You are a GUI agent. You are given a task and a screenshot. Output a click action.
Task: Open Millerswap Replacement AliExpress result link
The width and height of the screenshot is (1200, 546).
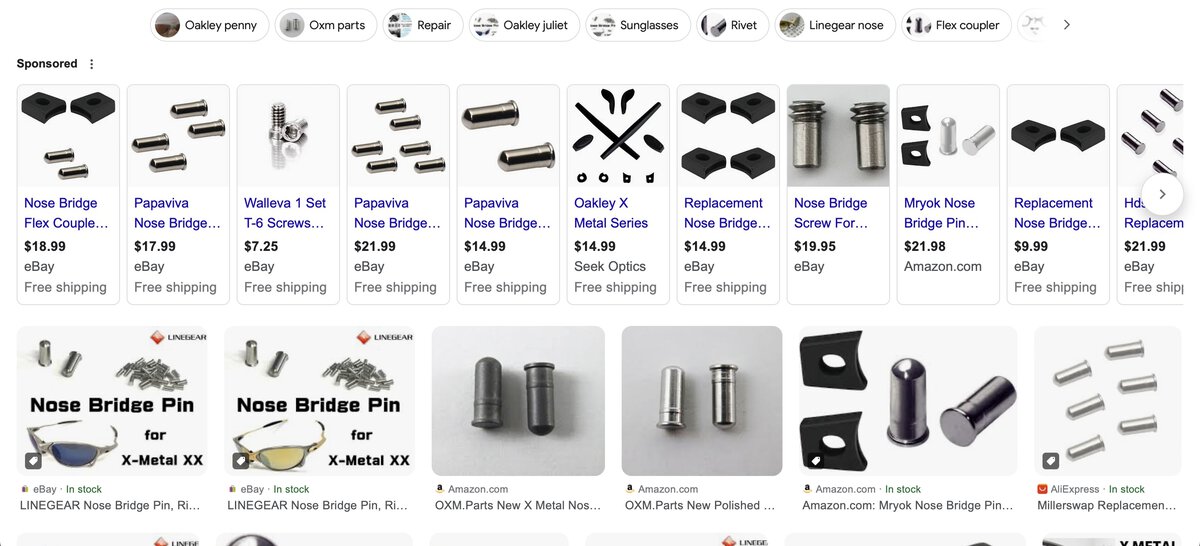tap(1108, 506)
